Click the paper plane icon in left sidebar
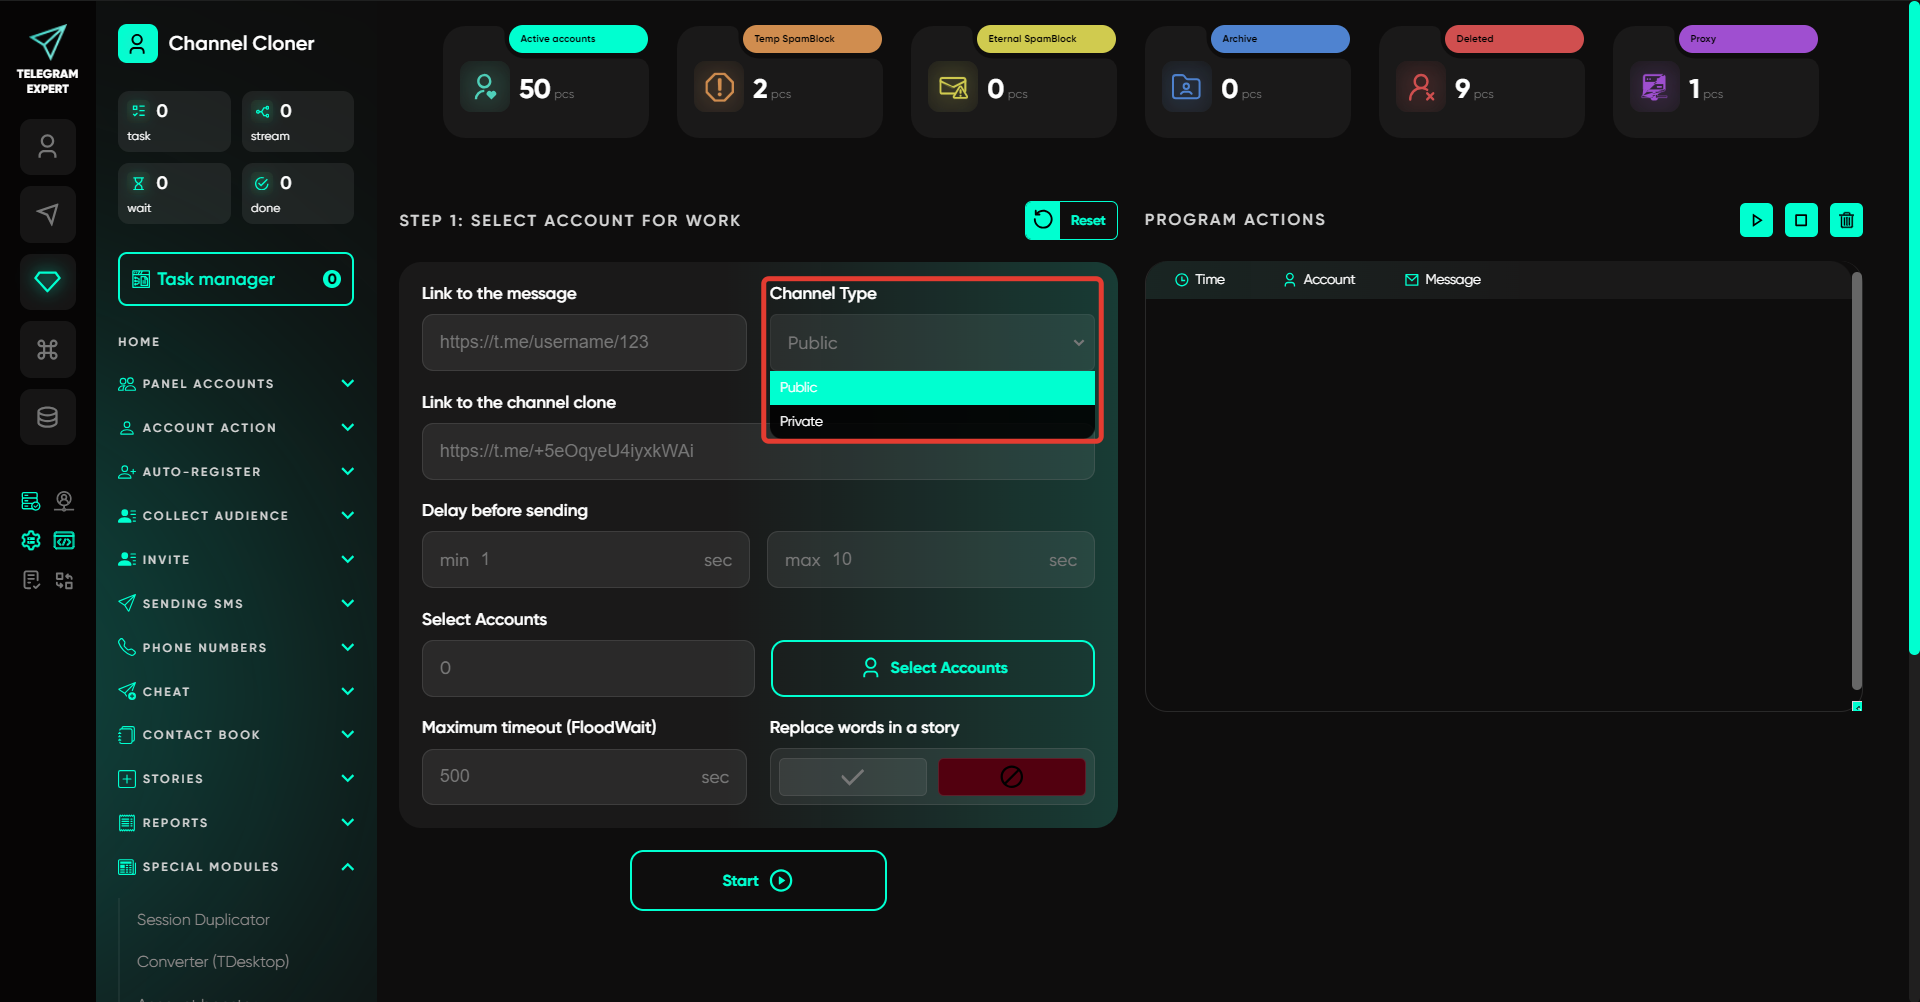 [47, 214]
